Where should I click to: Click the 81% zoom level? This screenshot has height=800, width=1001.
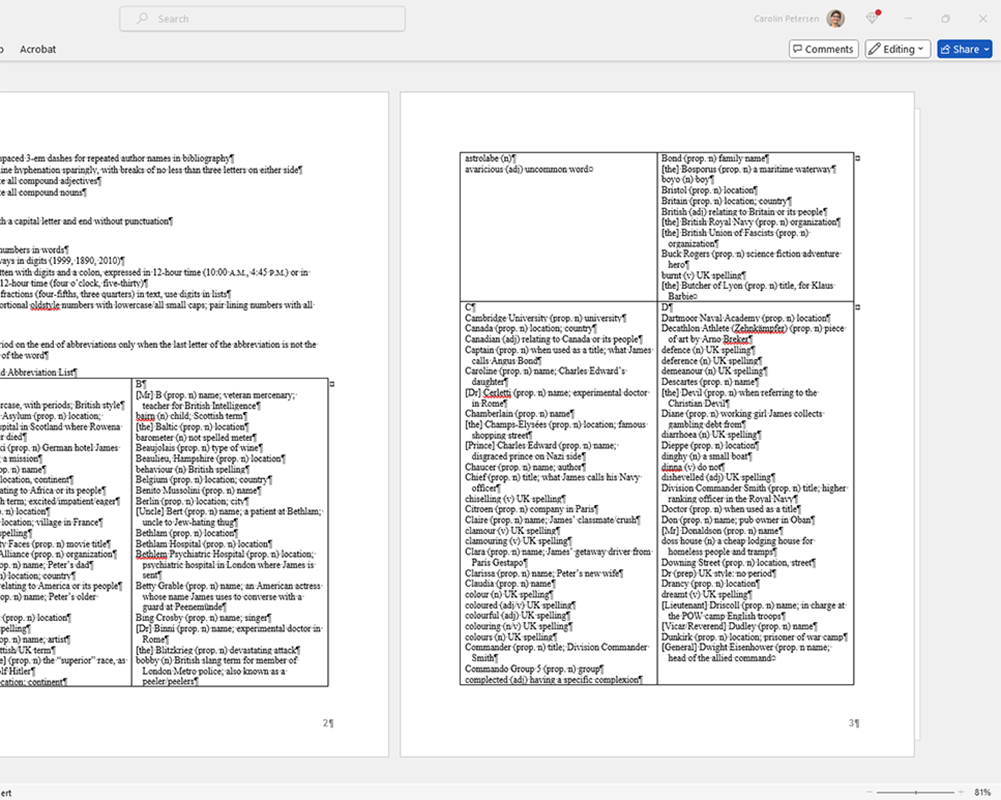pyautogui.click(x=982, y=792)
